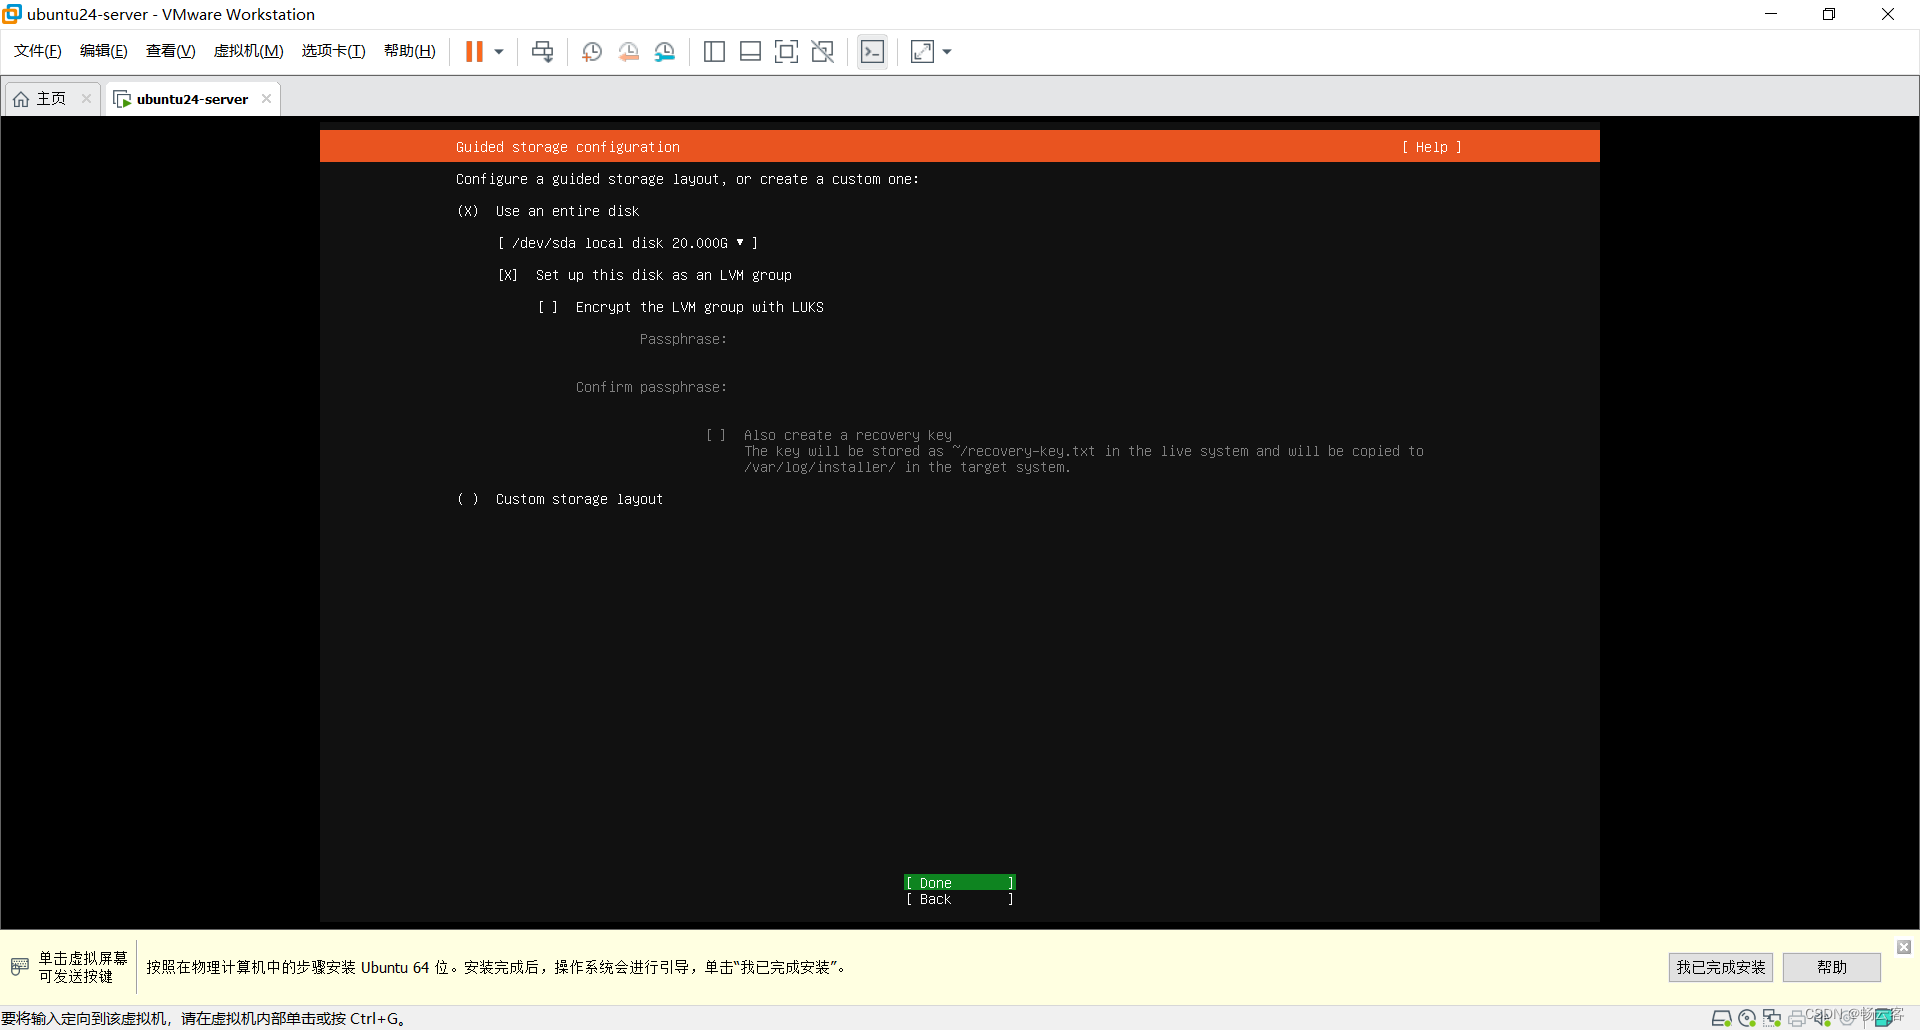Click the Unity mode toolbar icon

click(x=823, y=52)
